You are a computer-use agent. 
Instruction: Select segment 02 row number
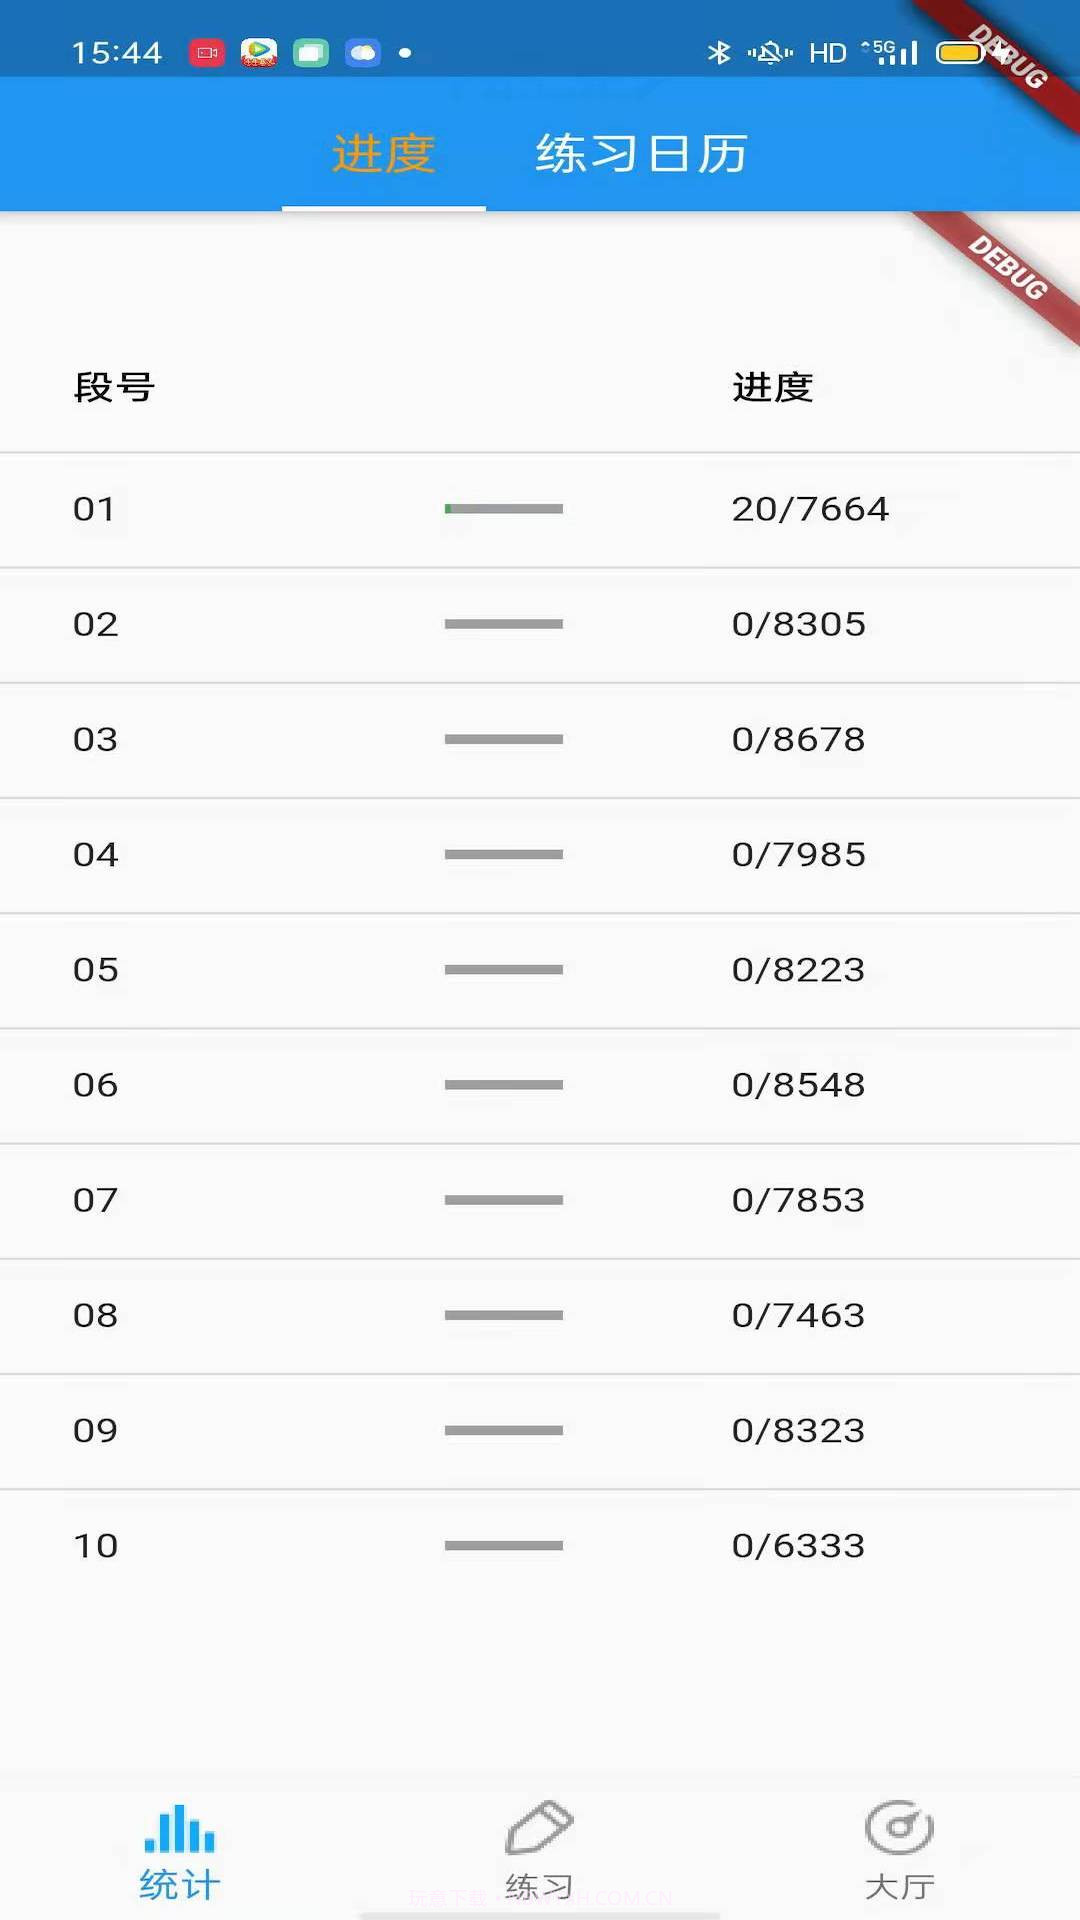click(96, 624)
